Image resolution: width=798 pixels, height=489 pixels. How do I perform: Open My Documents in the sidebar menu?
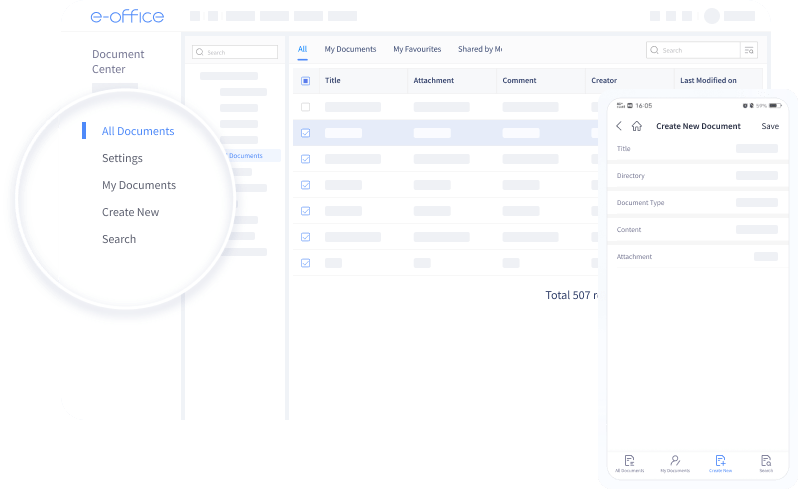click(139, 185)
